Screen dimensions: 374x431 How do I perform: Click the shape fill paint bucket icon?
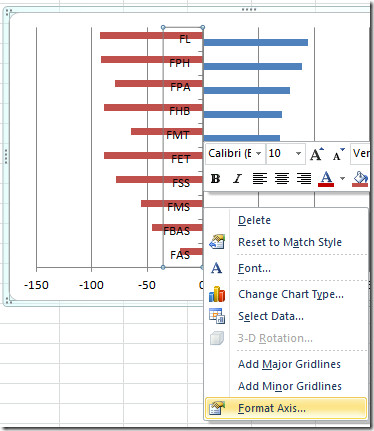pos(360,179)
